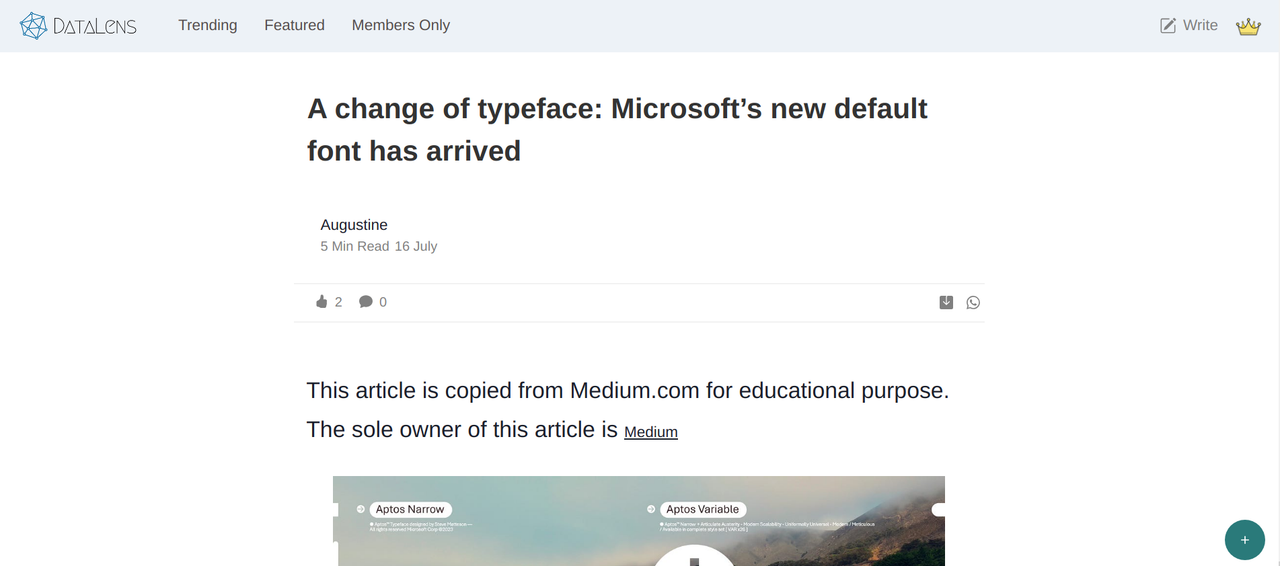This screenshot has width=1280, height=566.
Task: Like the article with thumbs-up icon
Action: pos(322,301)
